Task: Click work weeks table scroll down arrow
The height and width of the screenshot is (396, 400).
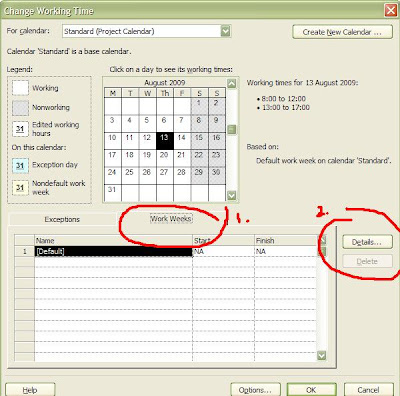Action: 321,355
